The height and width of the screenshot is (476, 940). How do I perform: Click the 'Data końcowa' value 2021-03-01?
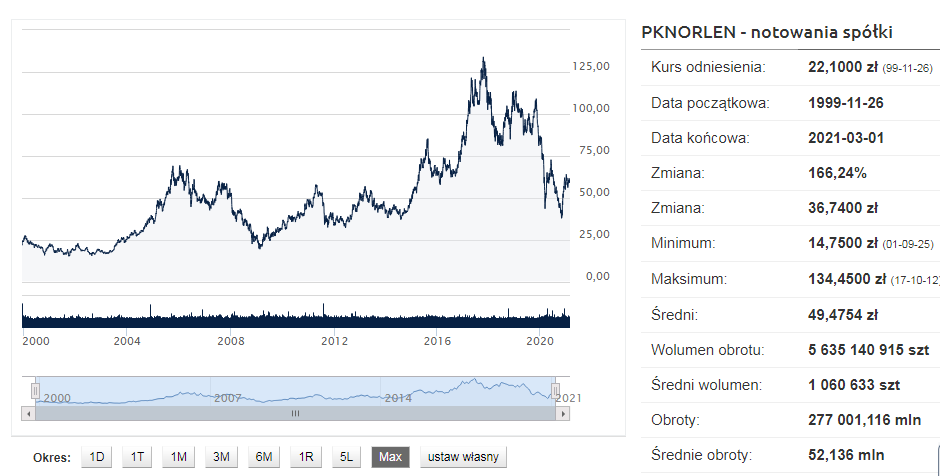coord(845,138)
